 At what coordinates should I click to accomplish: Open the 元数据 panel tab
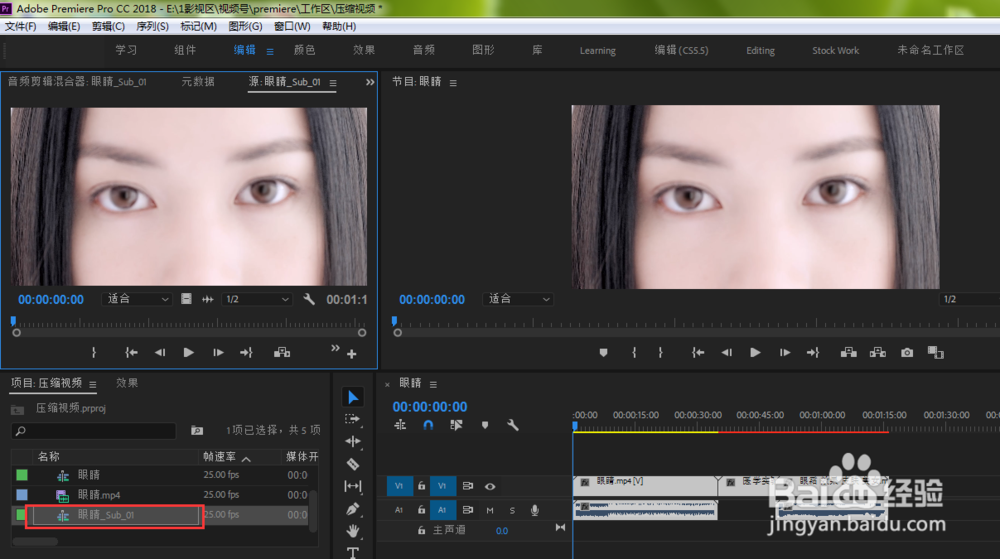tap(198, 82)
